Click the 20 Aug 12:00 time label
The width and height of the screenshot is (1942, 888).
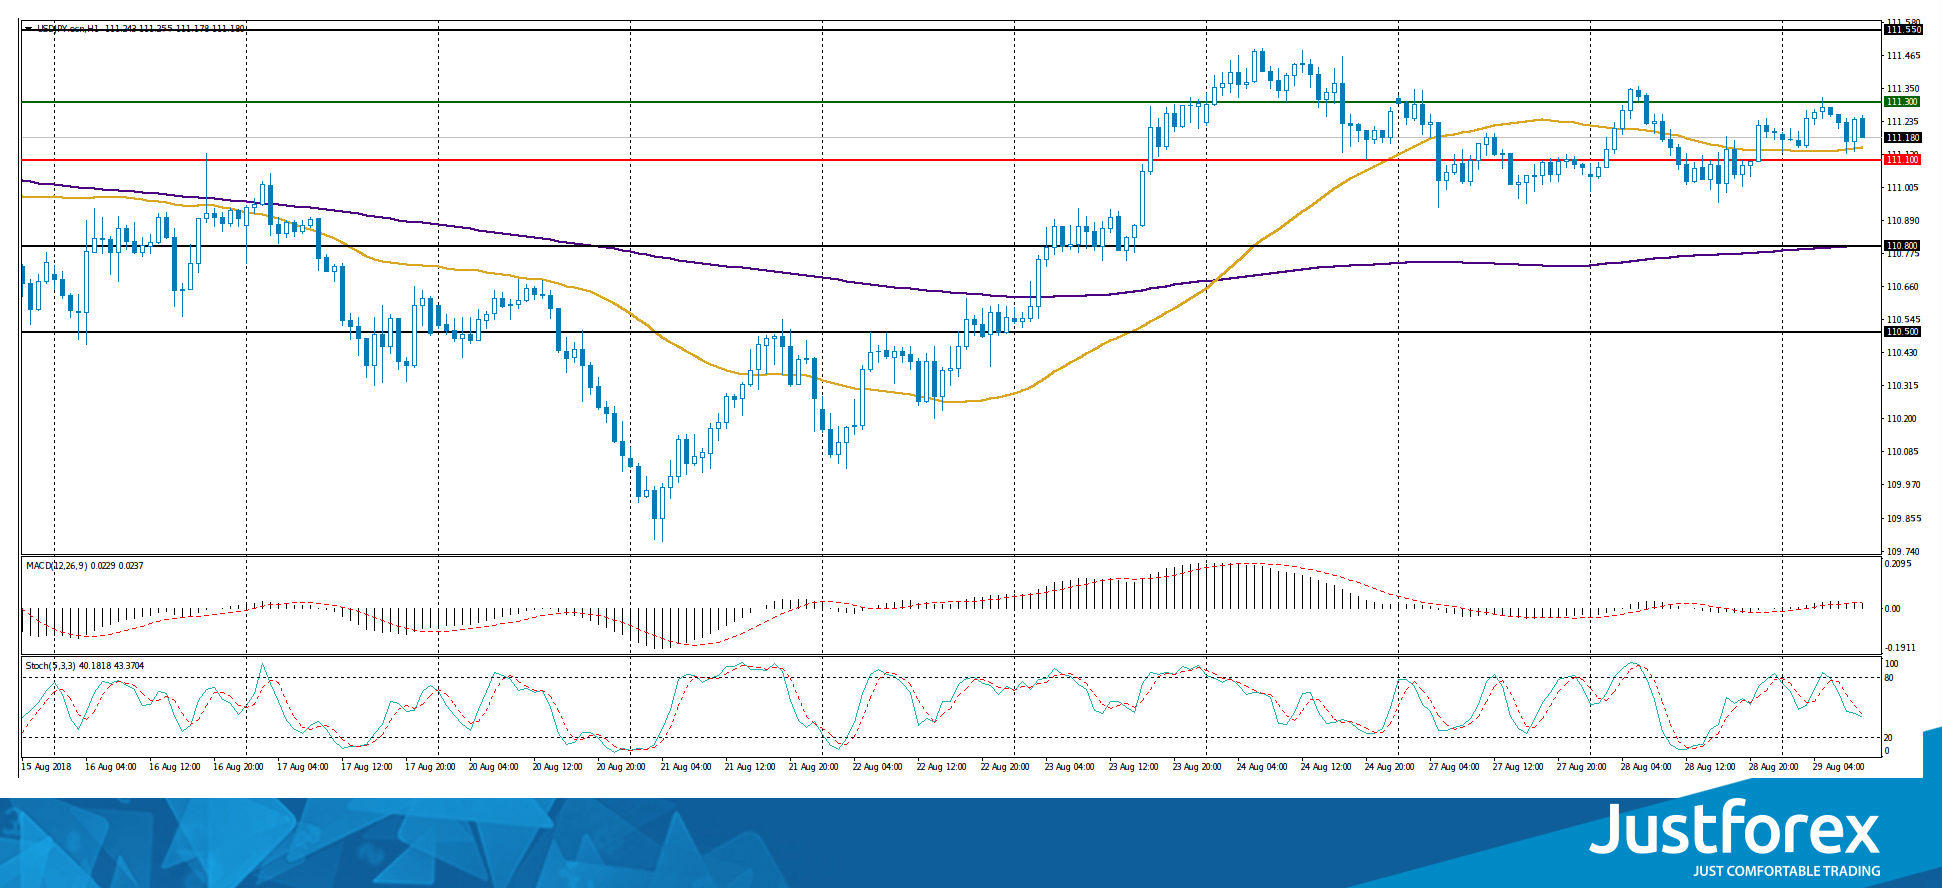click(x=559, y=767)
